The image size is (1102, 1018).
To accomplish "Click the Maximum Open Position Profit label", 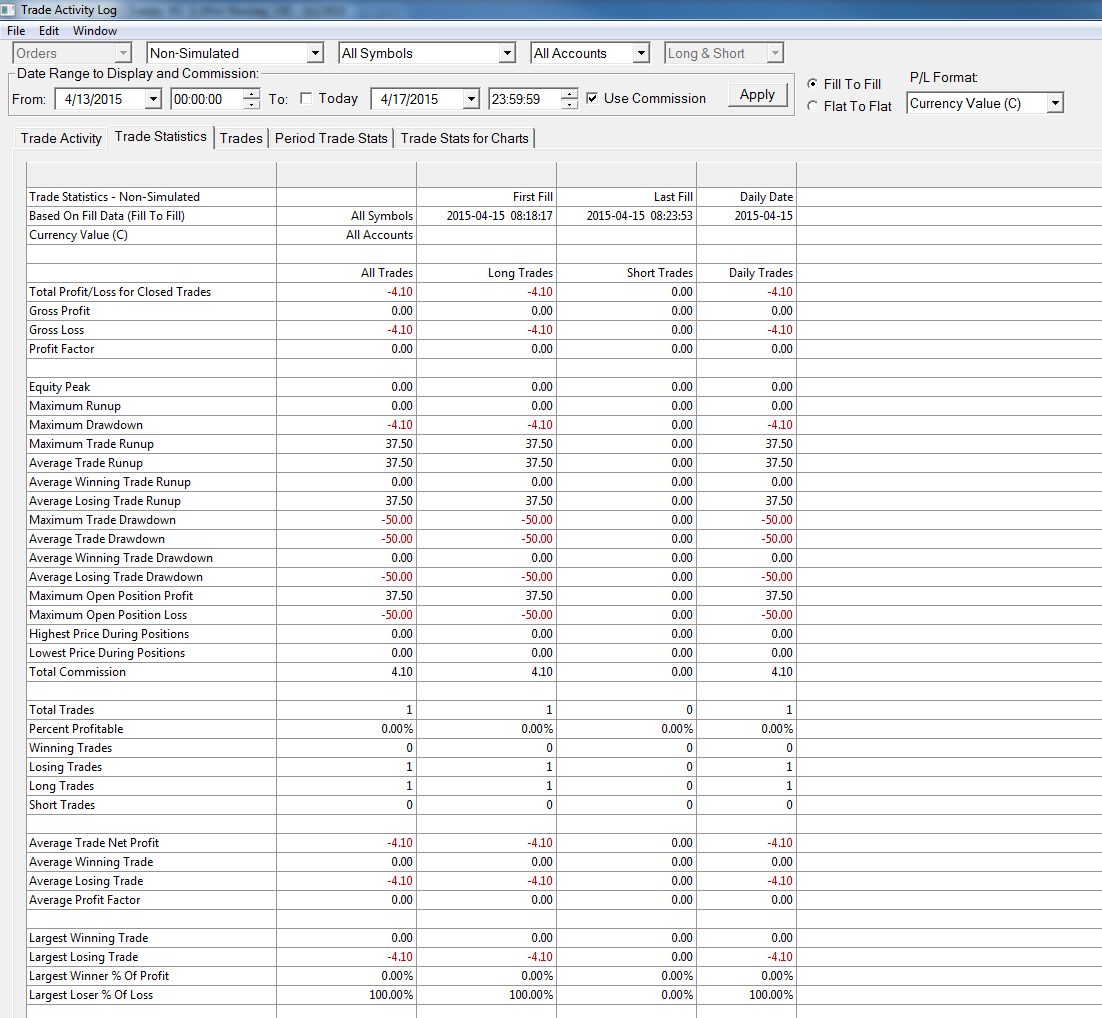I will point(111,595).
